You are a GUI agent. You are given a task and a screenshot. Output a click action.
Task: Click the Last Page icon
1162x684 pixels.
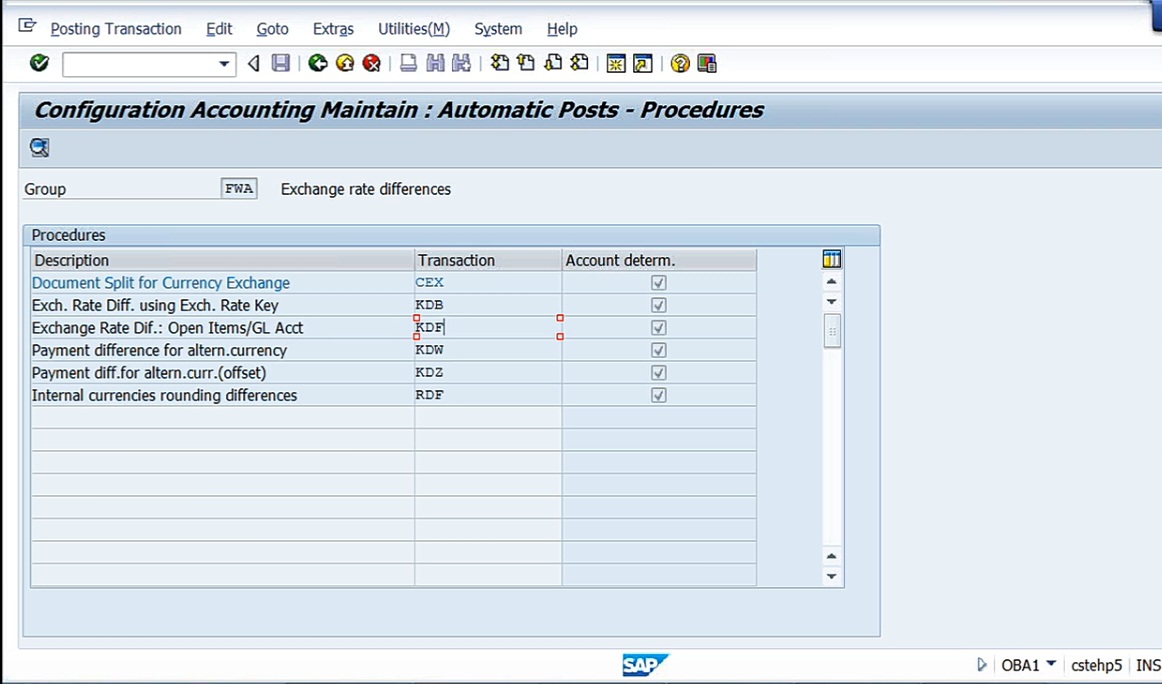point(580,64)
